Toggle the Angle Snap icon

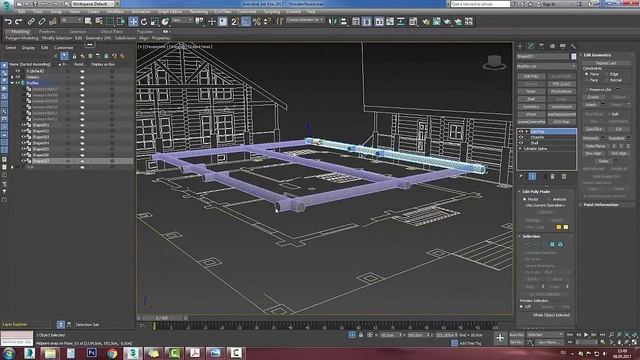246,22
